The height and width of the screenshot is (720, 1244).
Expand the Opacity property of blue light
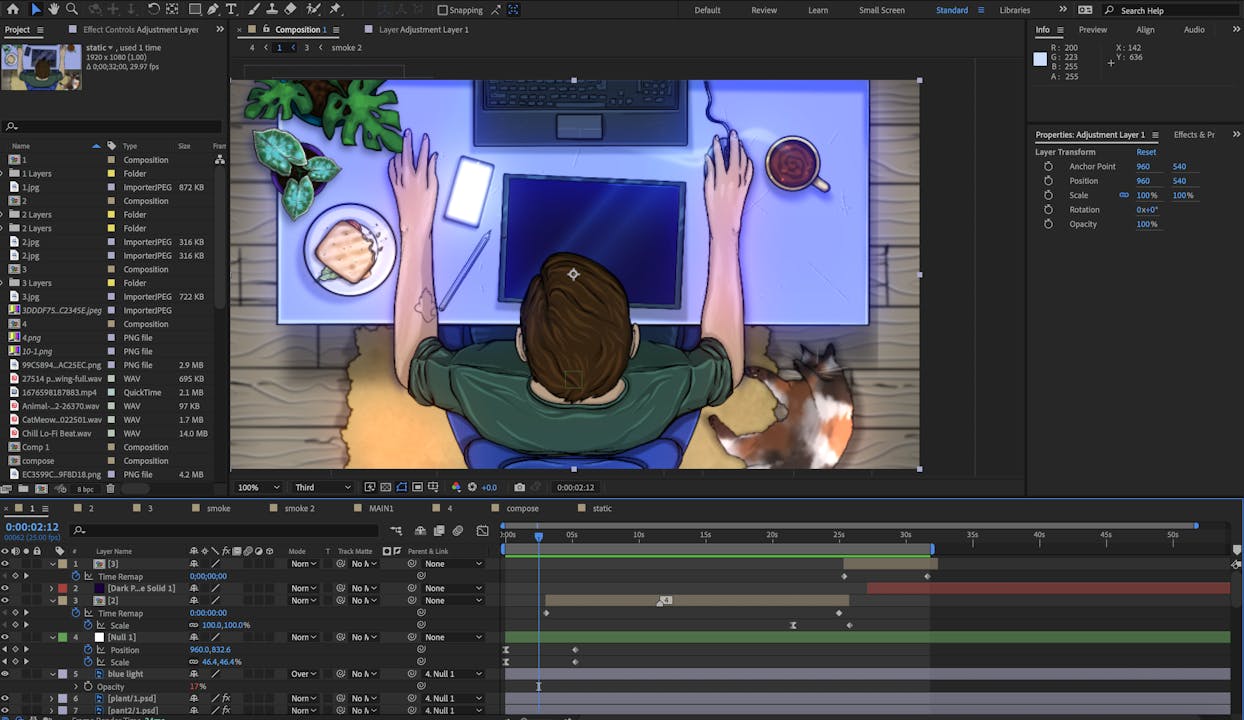click(x=76, y=687)
